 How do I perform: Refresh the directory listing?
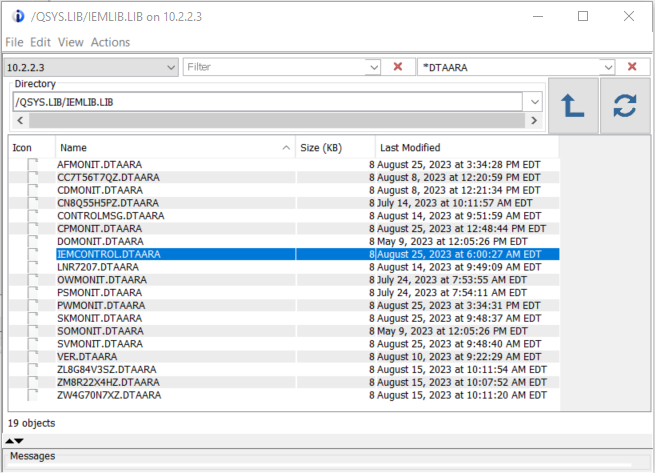(625, 105)
